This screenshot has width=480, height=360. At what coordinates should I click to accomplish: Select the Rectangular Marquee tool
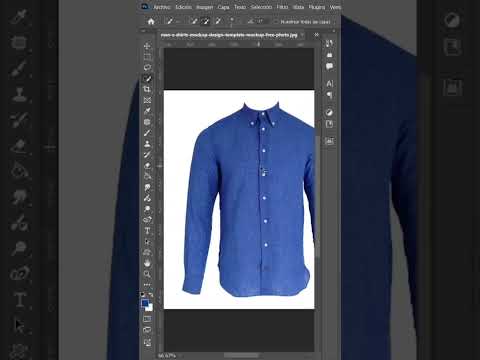[147, 57]
